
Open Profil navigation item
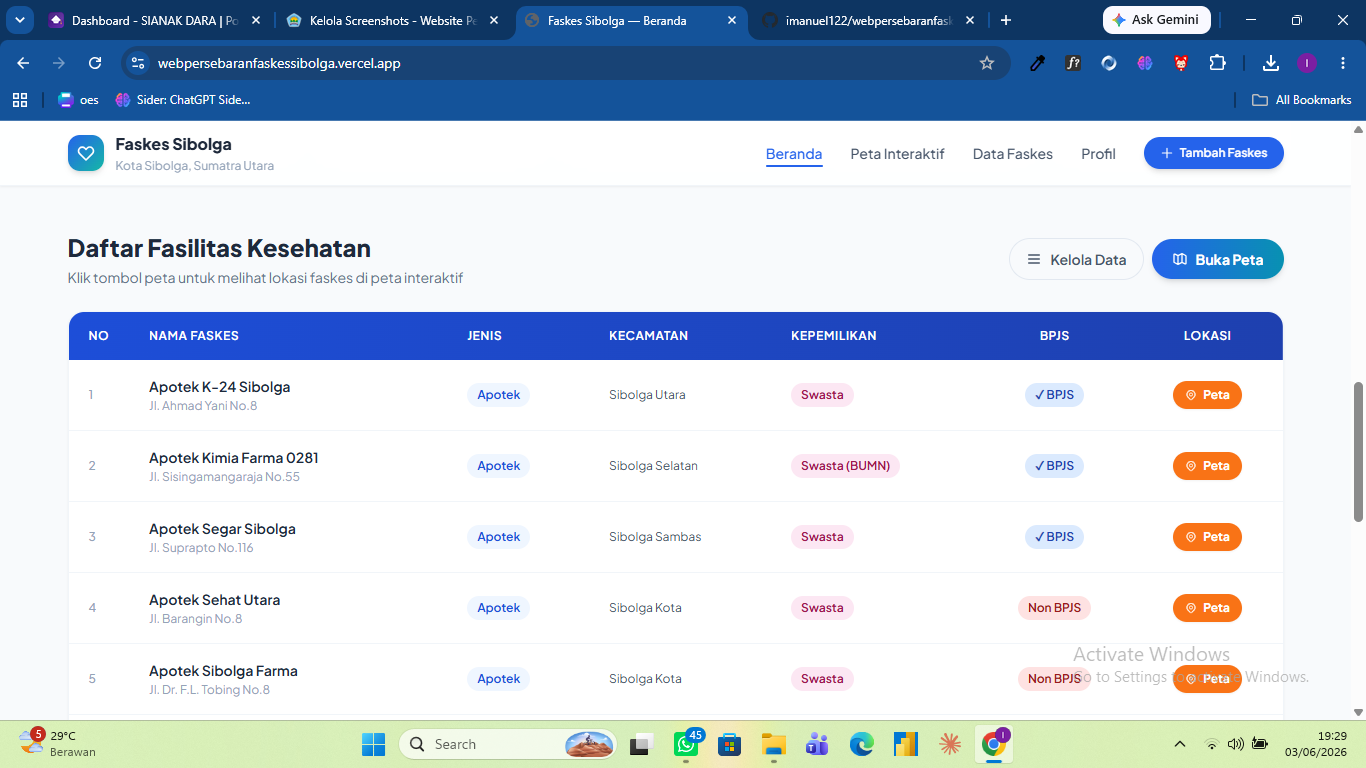click(1098, 154)
